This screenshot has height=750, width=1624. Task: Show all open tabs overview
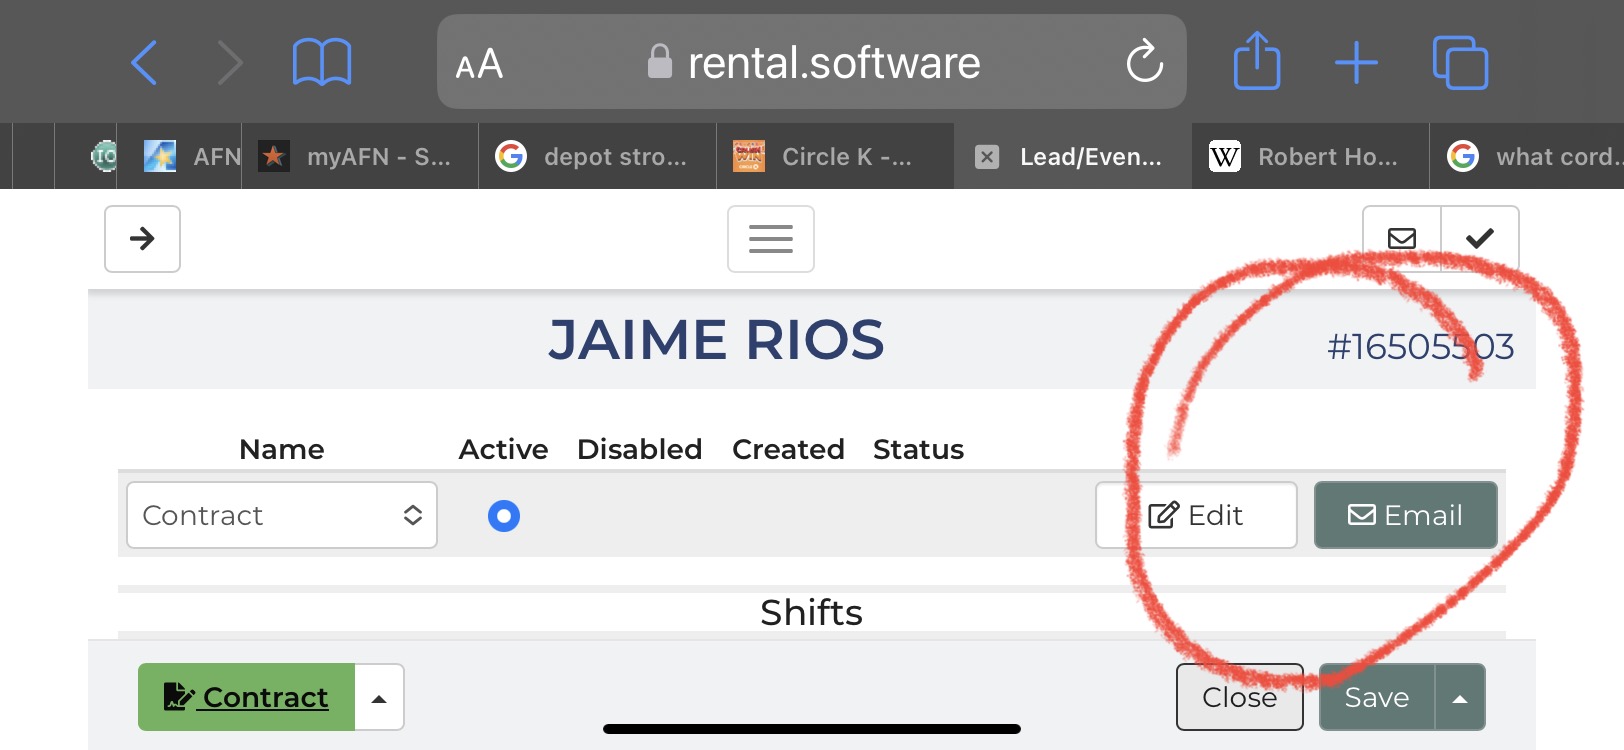click(1460, 63)
